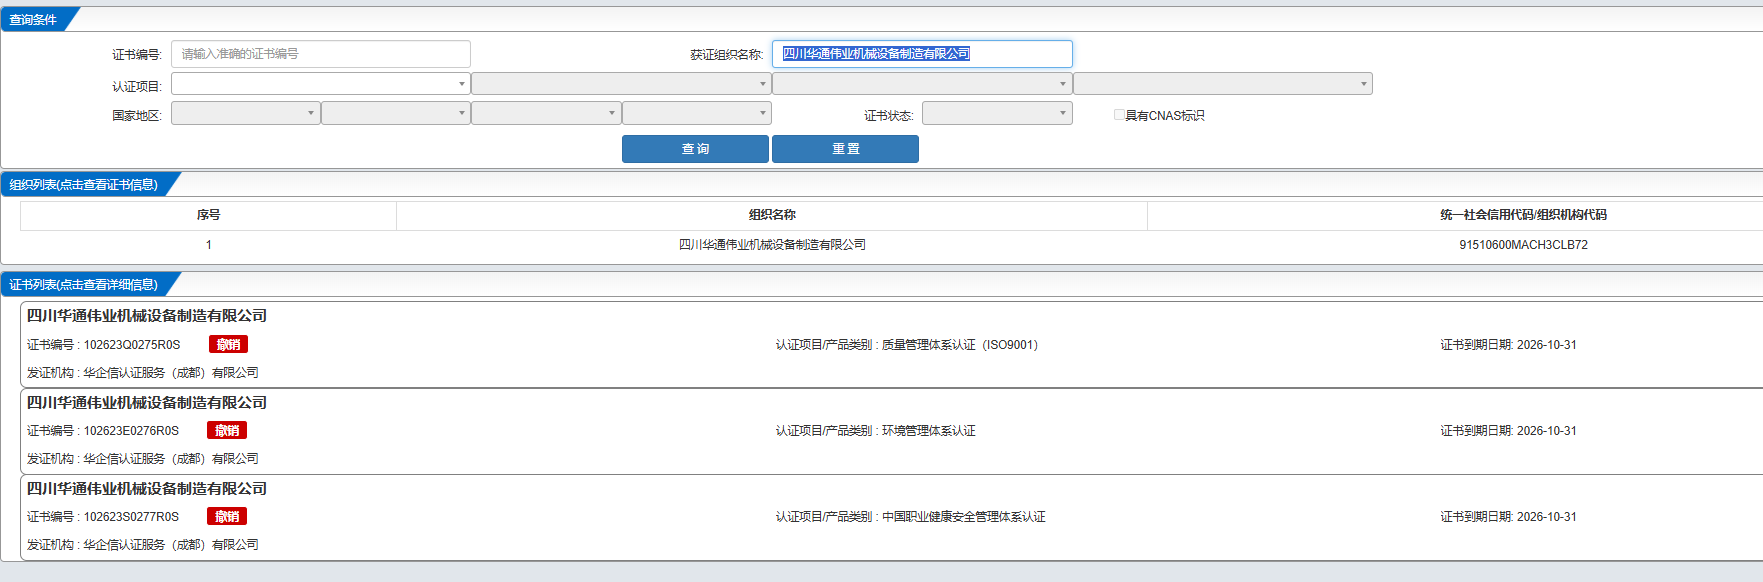Open the first 认证项目 dropdown
Viewport: 1763px width, 582px height.
coord(320,84)
